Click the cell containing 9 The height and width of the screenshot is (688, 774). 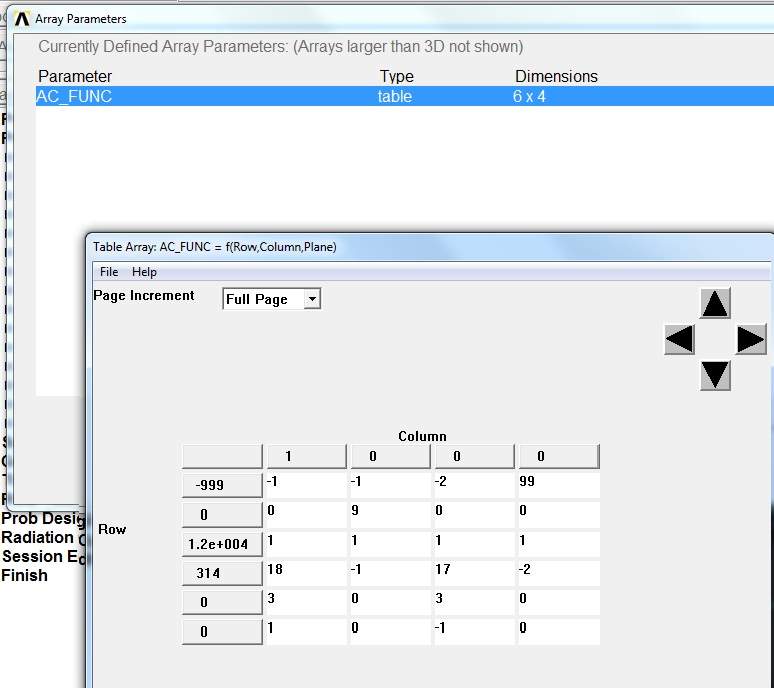(390, 515)
